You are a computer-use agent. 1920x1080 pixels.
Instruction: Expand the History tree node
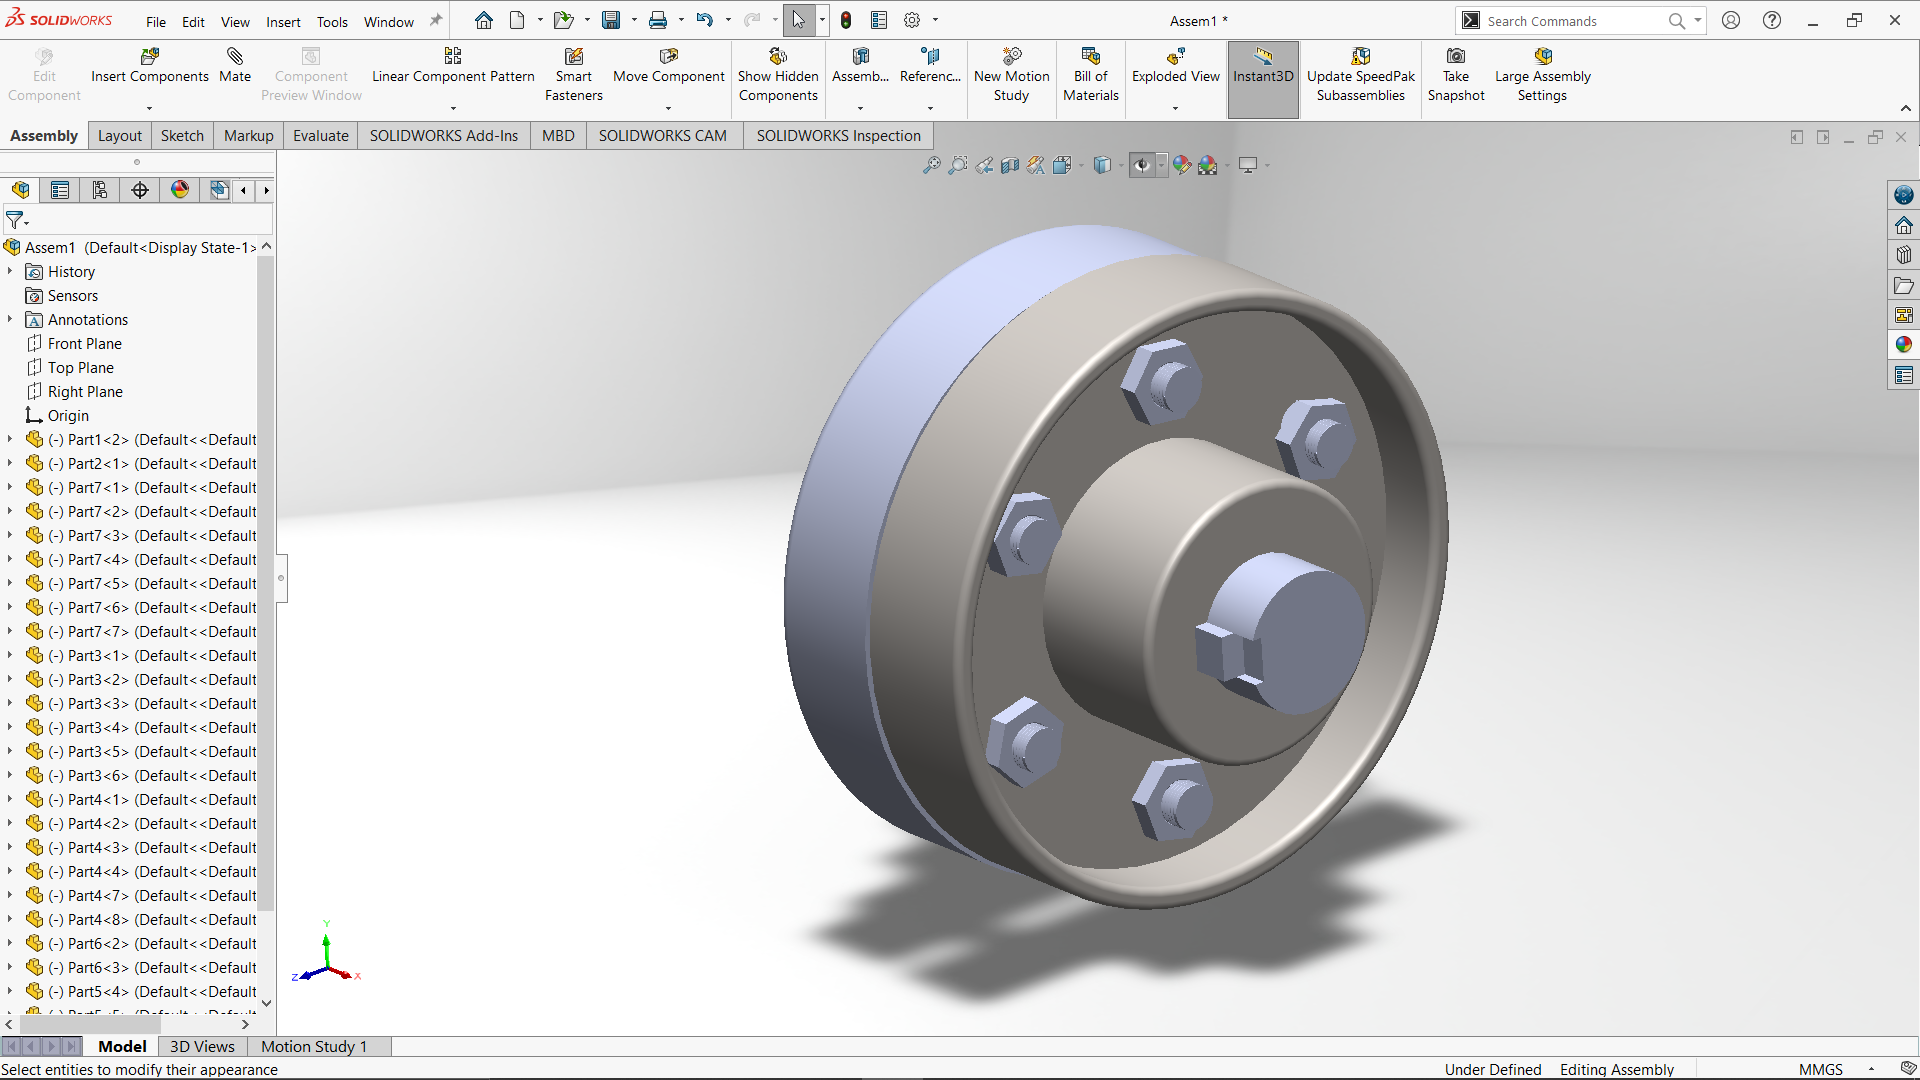point(10,271)
